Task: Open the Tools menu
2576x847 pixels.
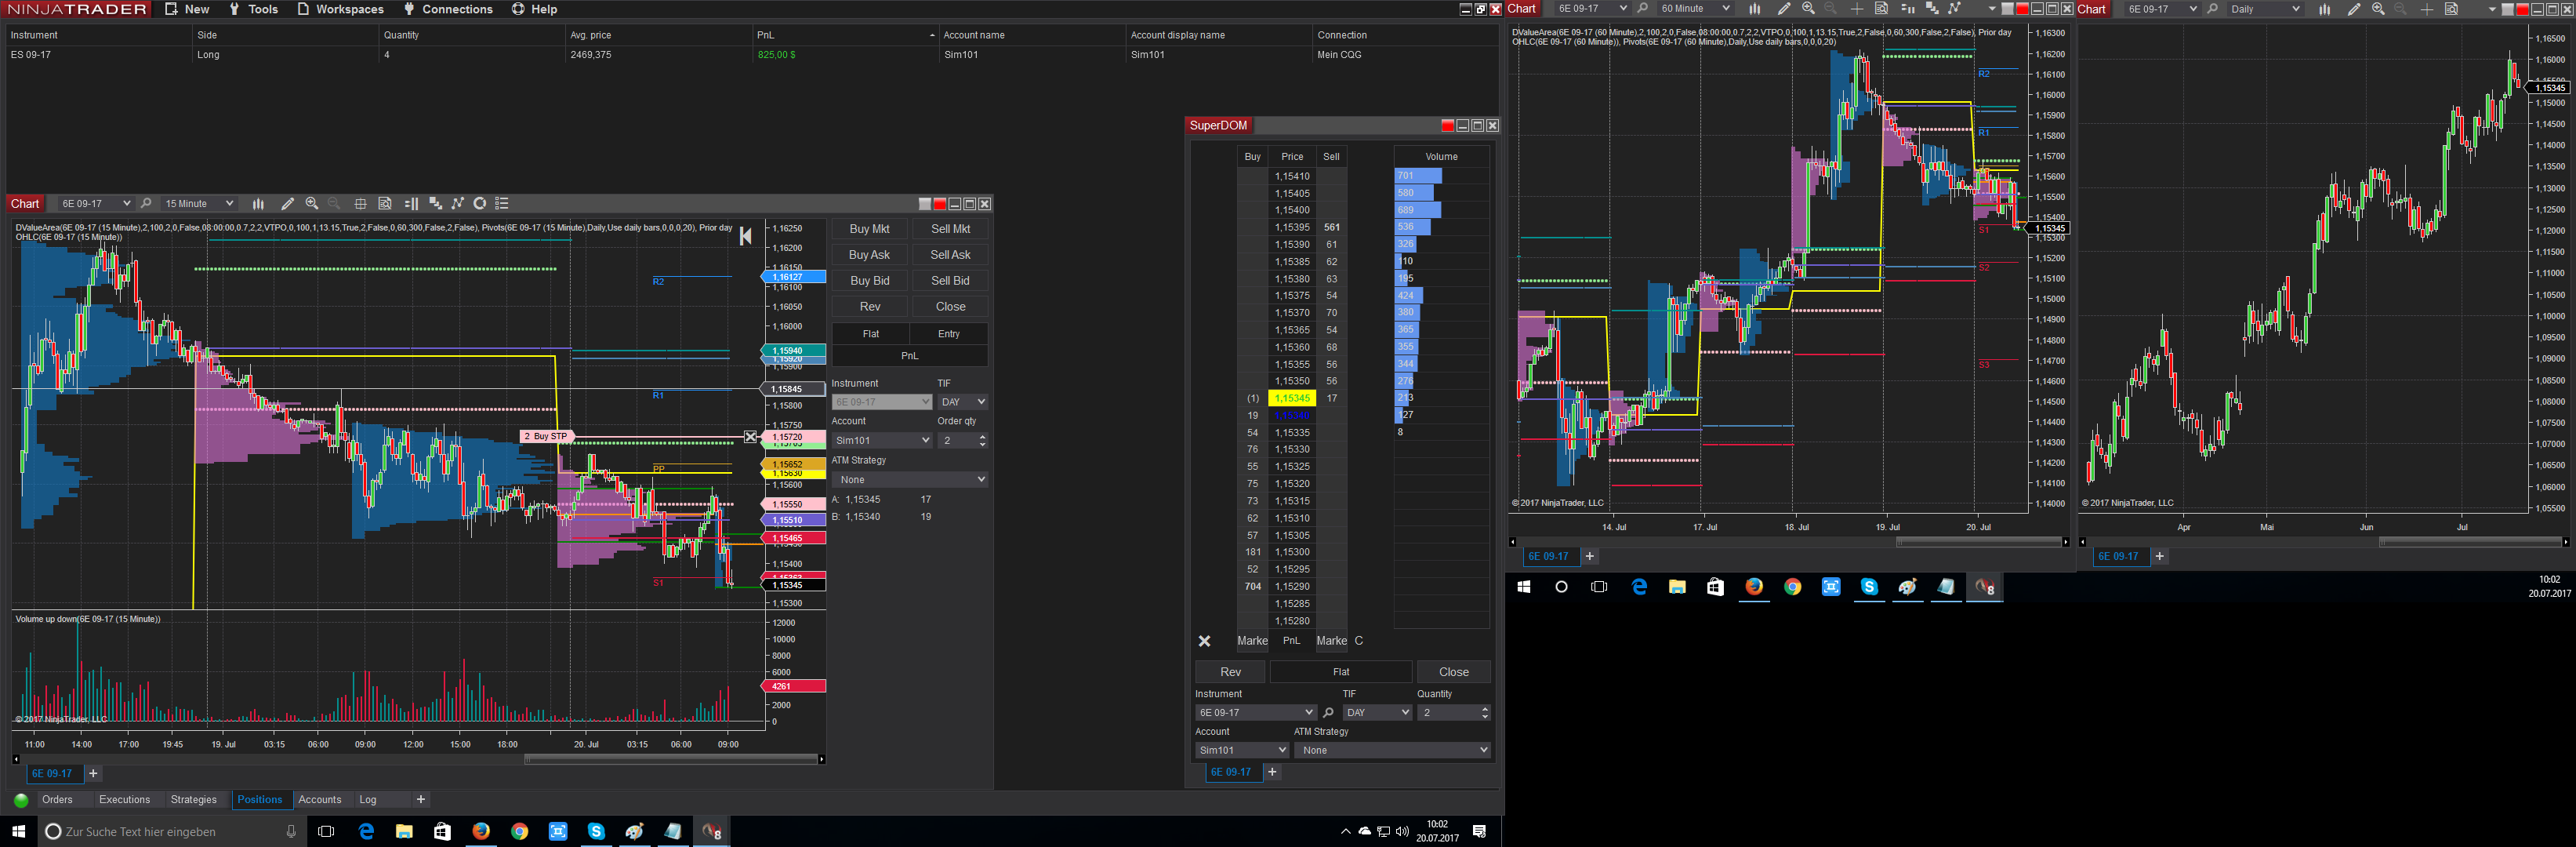Action: coord(253,9)
